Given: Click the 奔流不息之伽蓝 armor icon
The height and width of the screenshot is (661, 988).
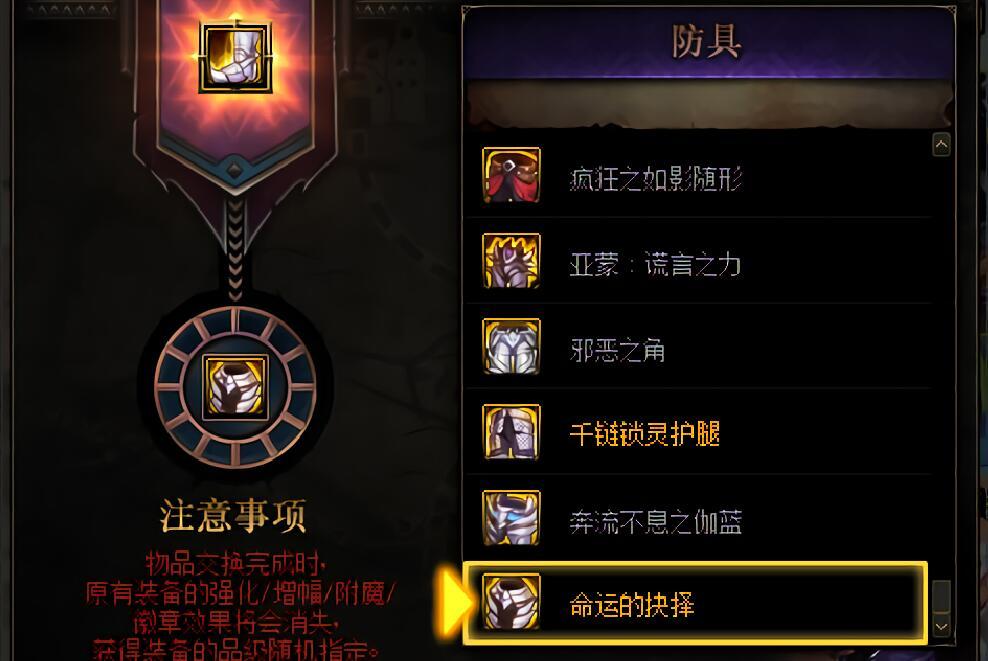Looking at the screenshot, I should pos(511,518).
